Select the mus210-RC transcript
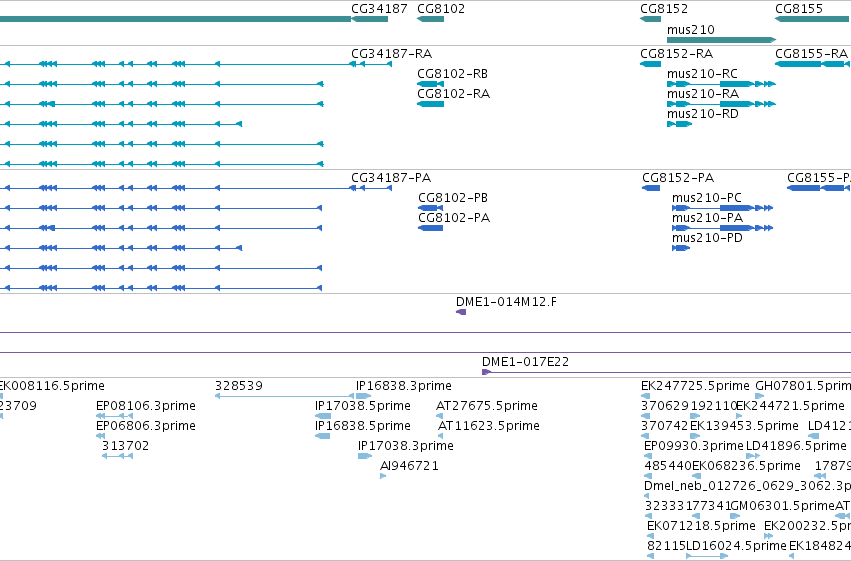The height and width of the screenshot is (561, 851). tap(721, 84)
